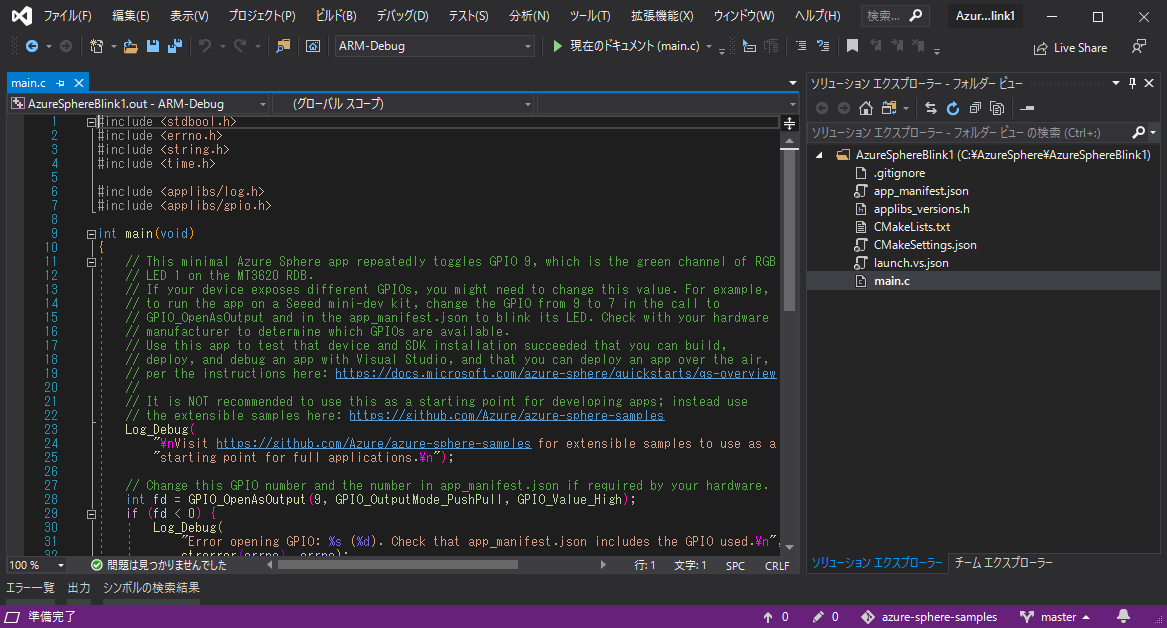The image size is (1167, 628).
Task: Toggle Show All Files in Solution Explorer
Action: coord(997,108)
